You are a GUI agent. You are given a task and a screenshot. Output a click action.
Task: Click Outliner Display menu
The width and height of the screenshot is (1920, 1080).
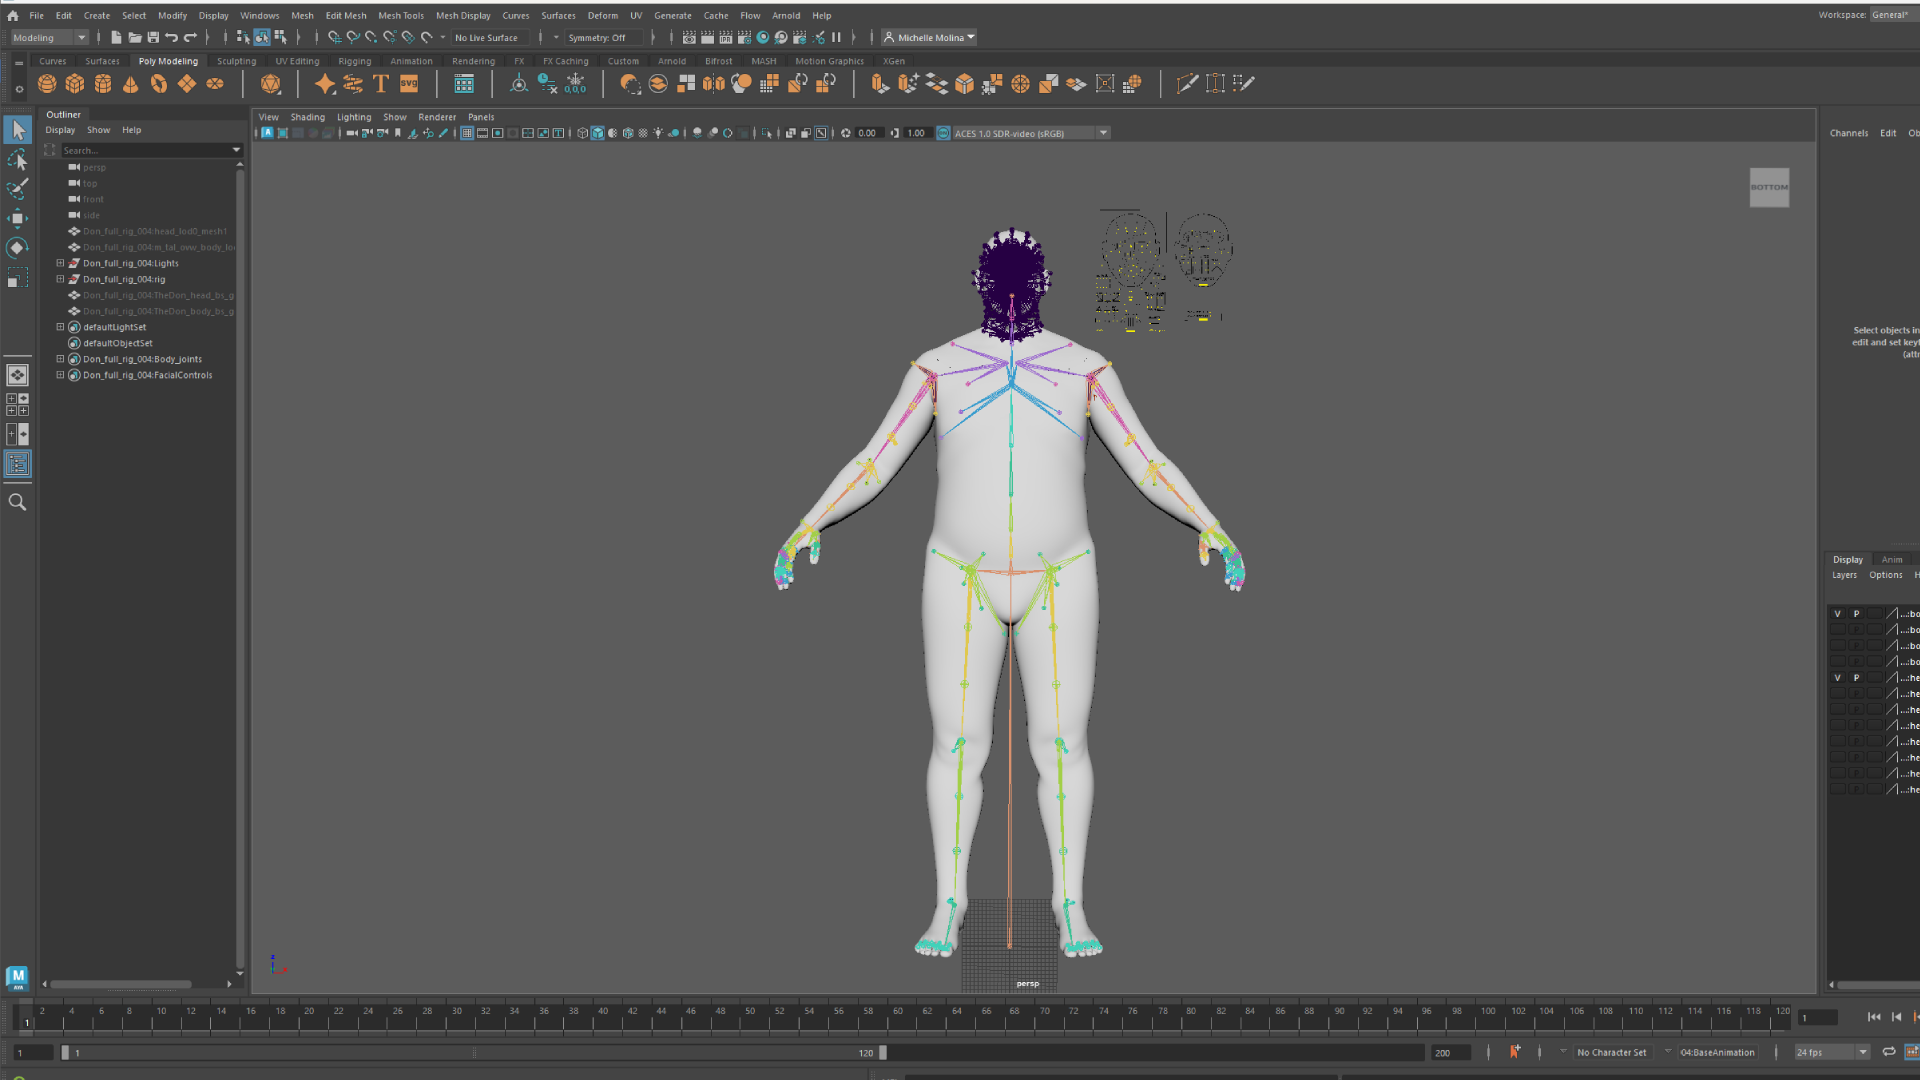60,130
